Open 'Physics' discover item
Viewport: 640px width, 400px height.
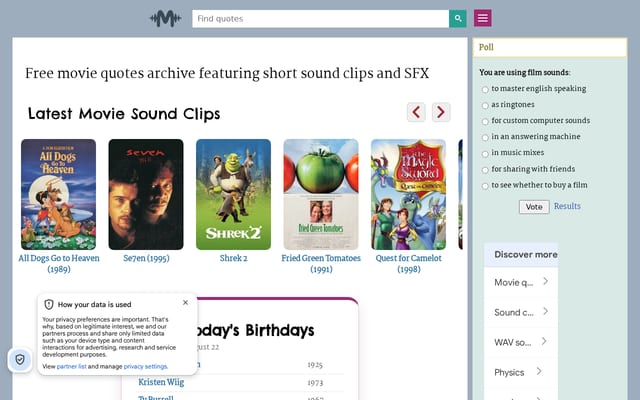tap(521, 373)
